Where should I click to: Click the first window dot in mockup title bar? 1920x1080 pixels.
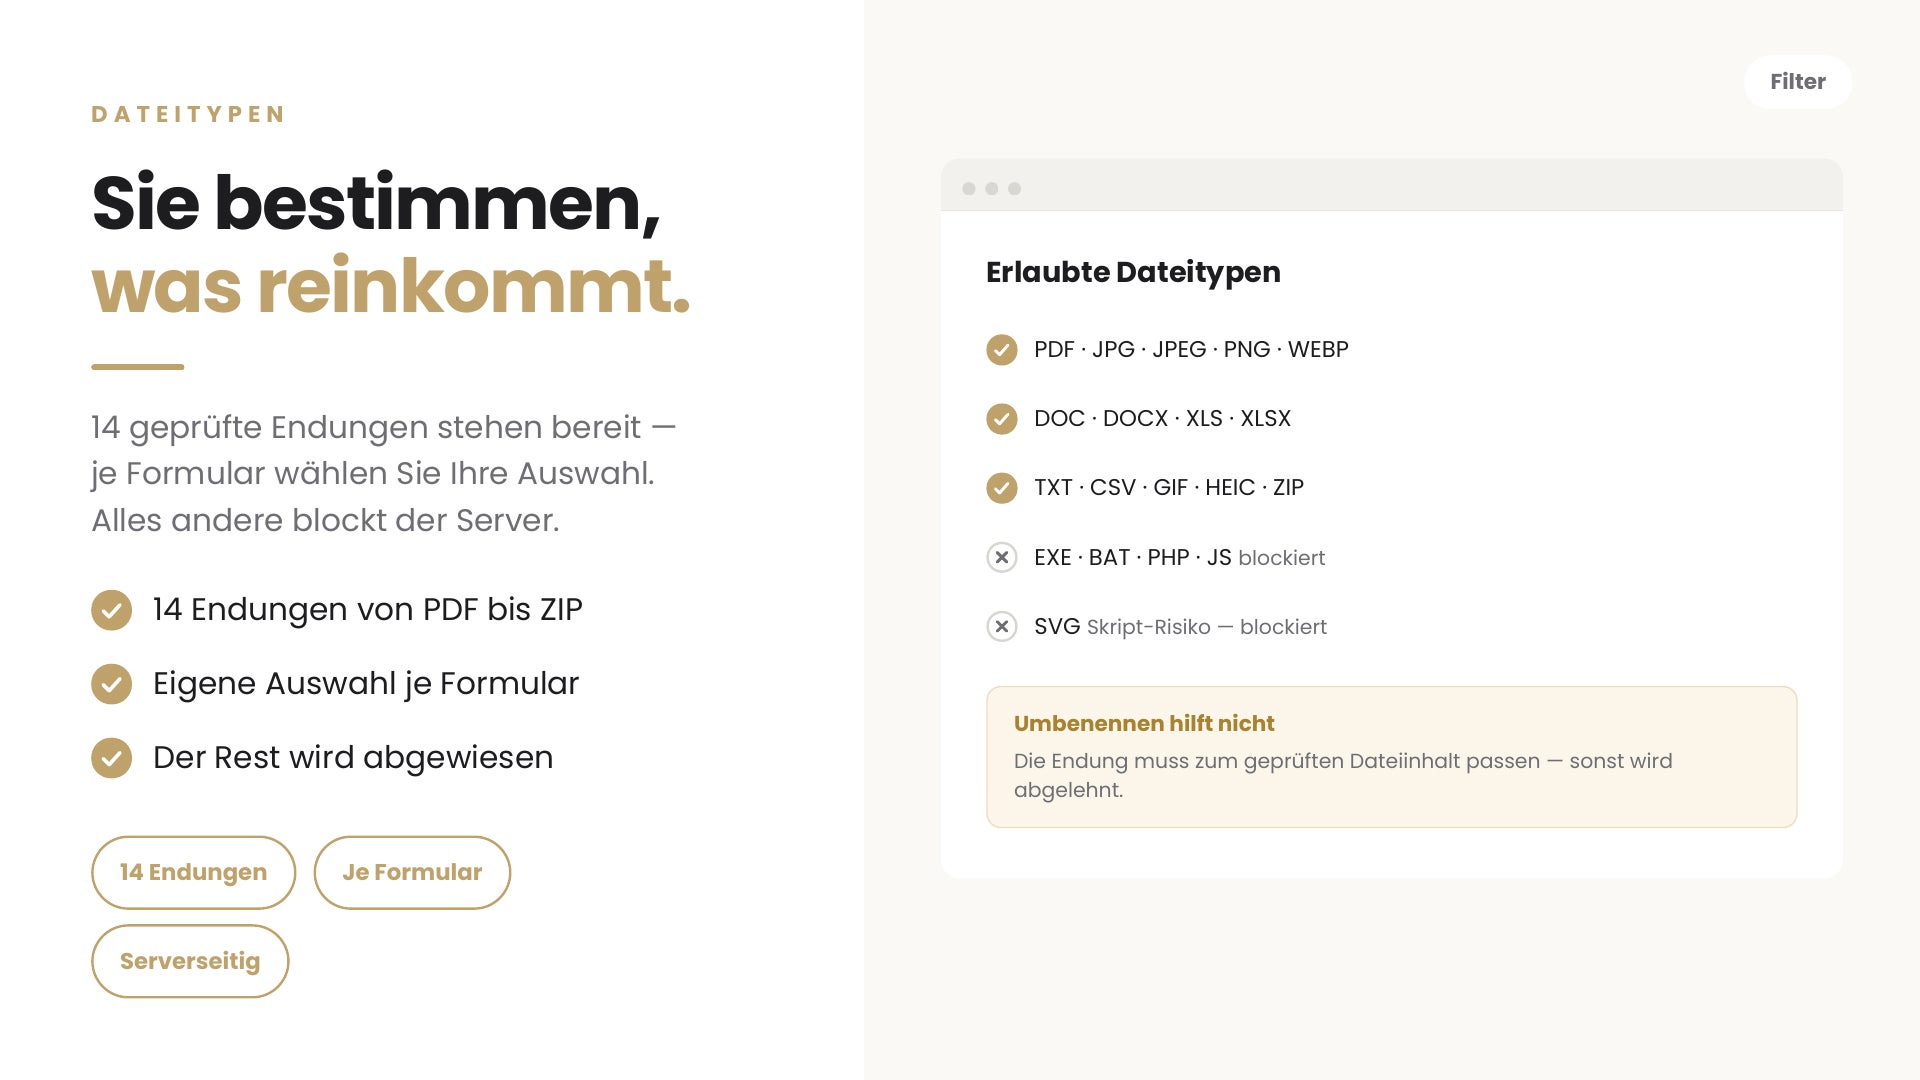(968, 189)
